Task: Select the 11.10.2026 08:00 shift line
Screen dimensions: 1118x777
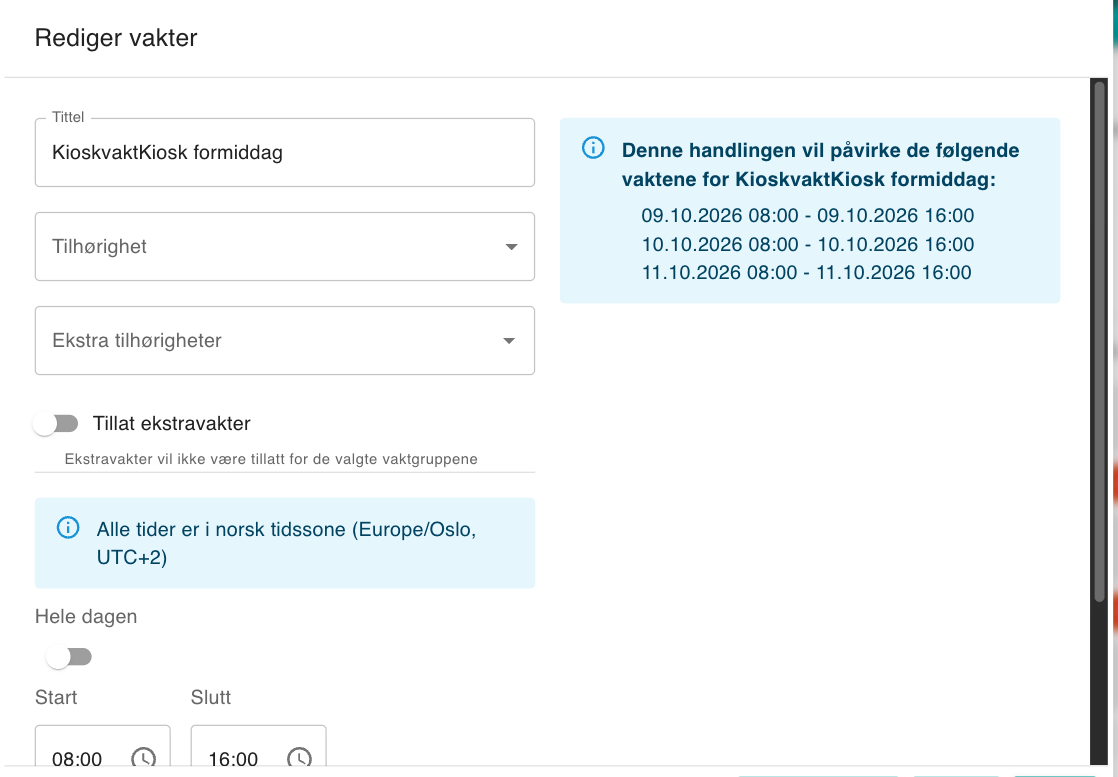Action: 806,272
